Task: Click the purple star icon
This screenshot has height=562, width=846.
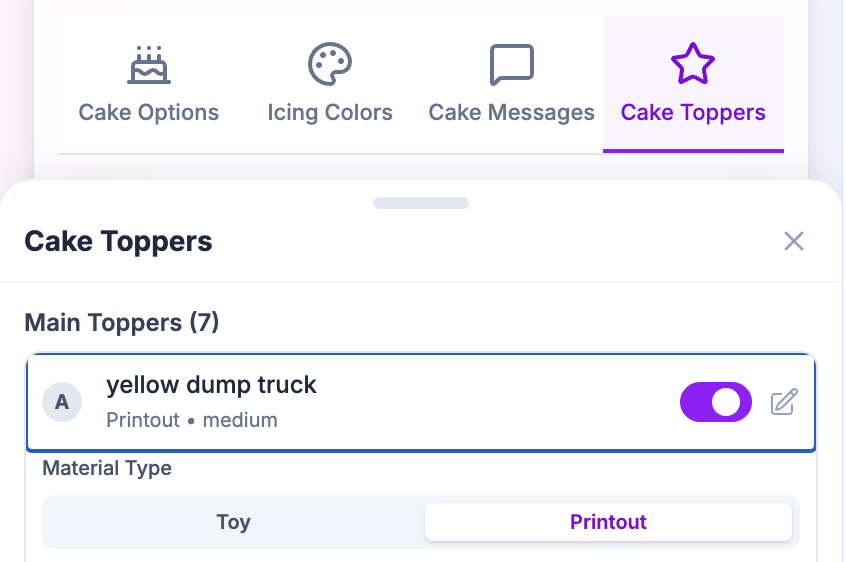Action: point(692,65)
